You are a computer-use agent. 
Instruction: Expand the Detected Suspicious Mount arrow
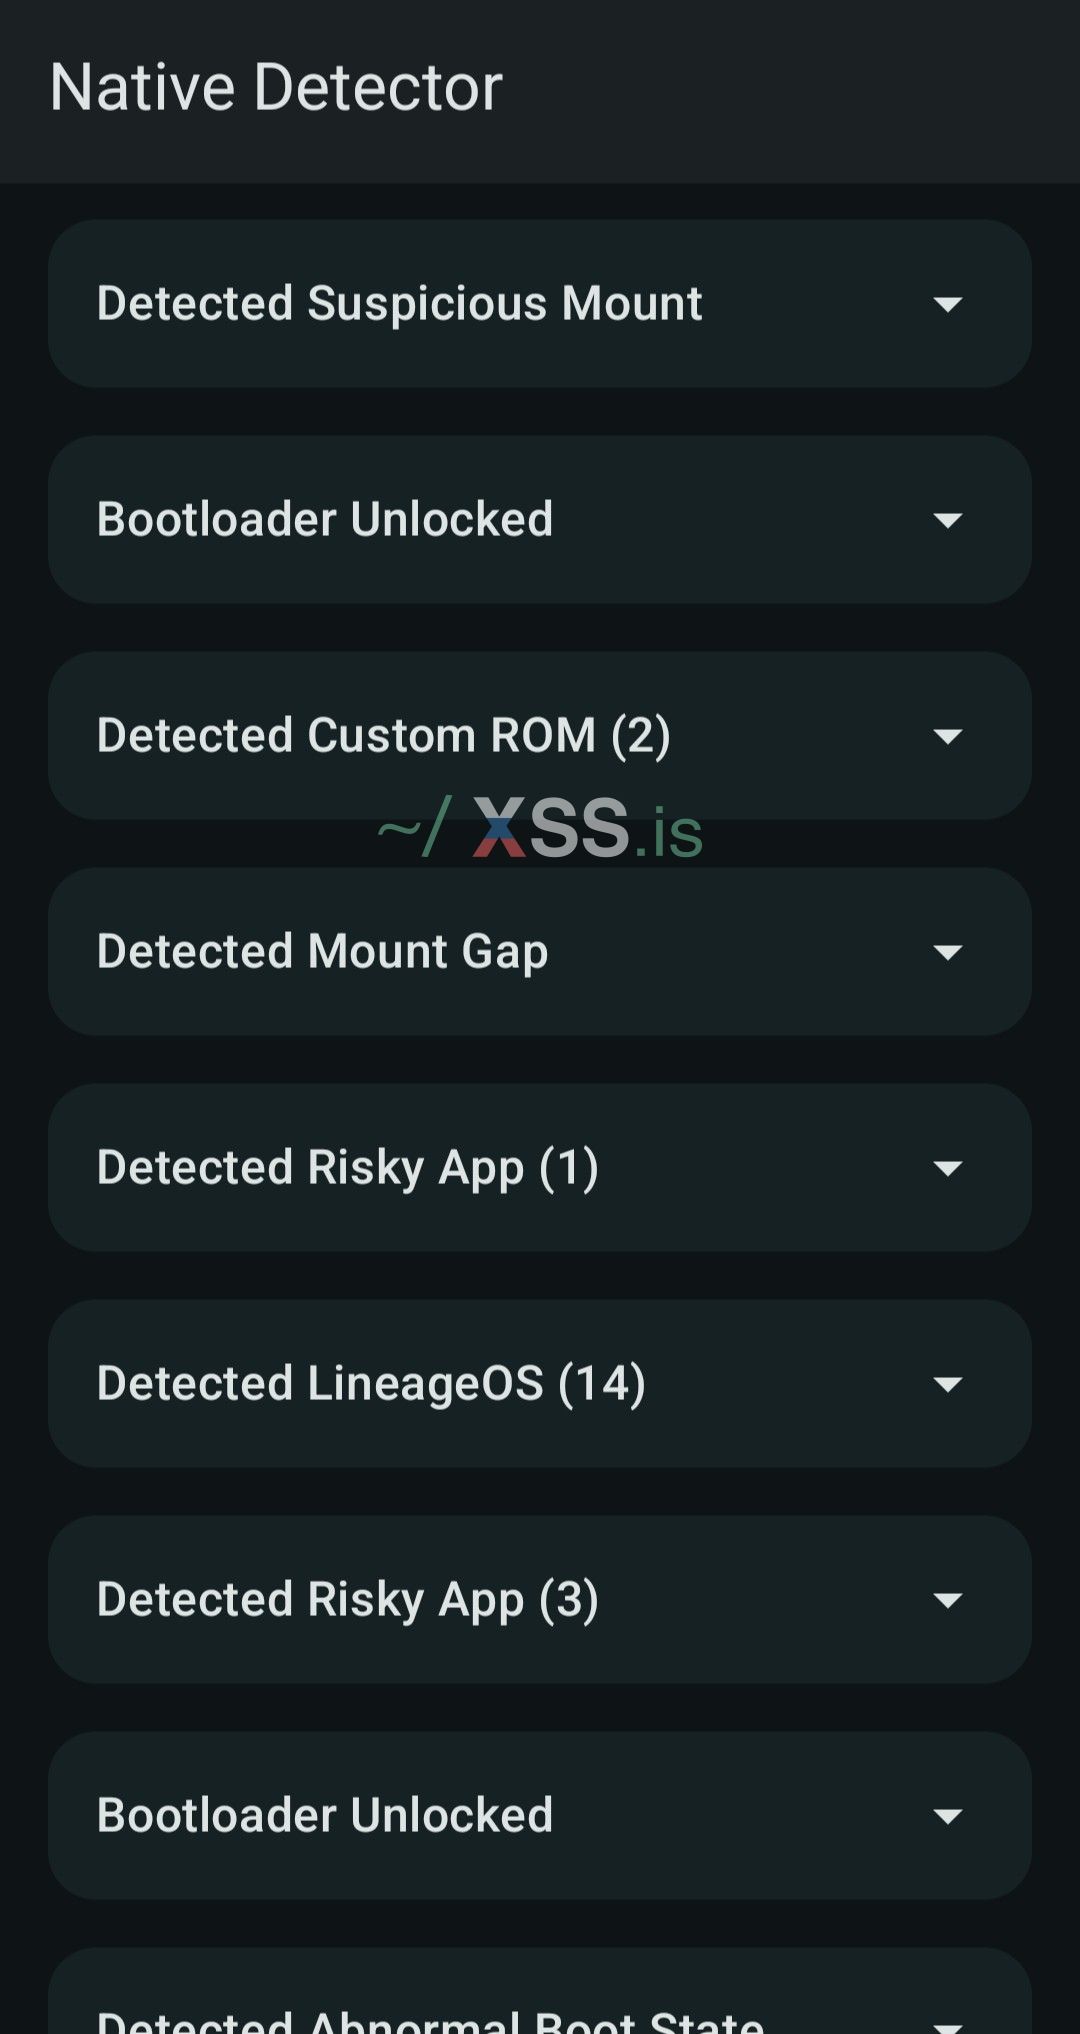pyautogui.click(x=947, y=304)
